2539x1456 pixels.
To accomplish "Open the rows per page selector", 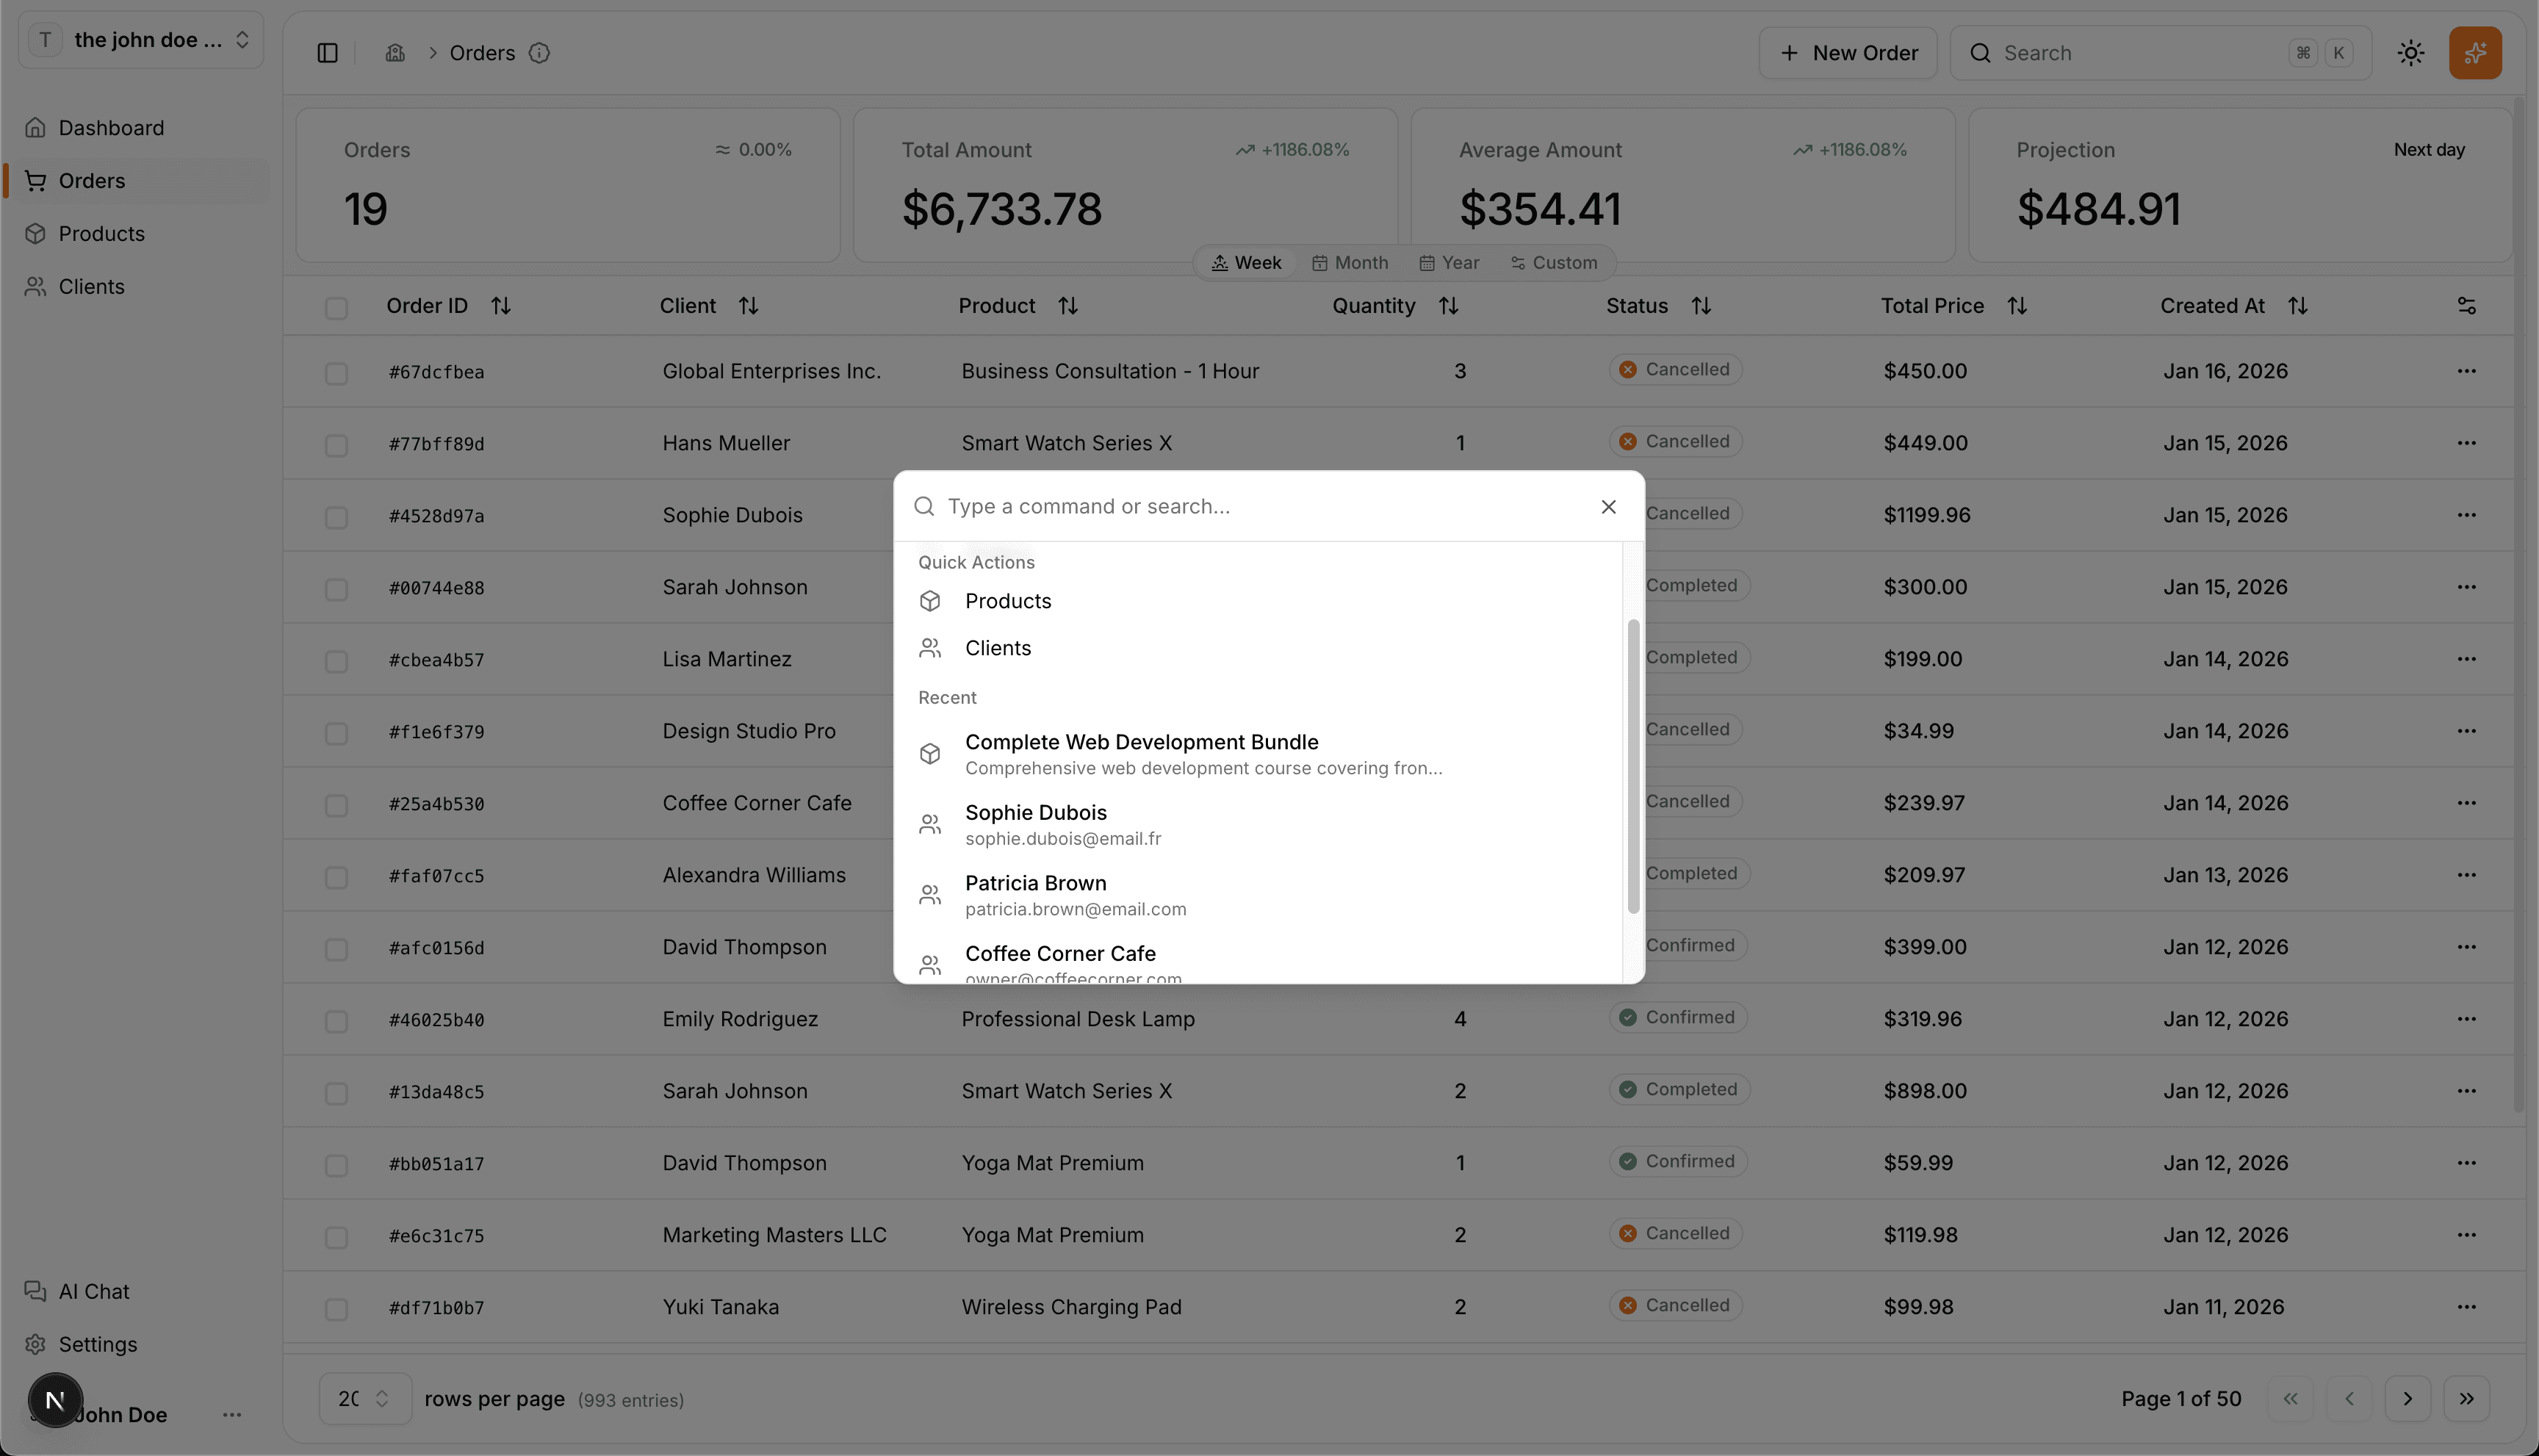I will (x=364, y=1398).
